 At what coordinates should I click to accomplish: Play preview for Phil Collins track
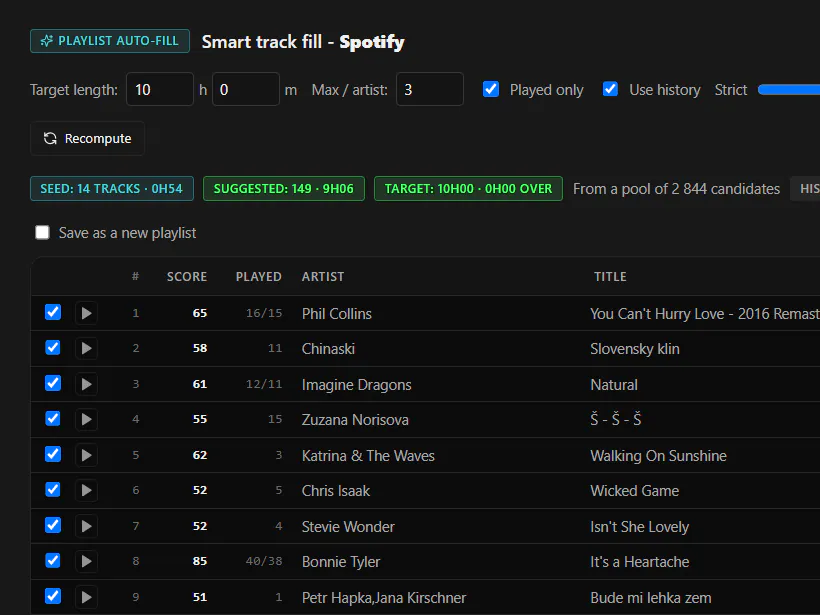coord(86,313)
